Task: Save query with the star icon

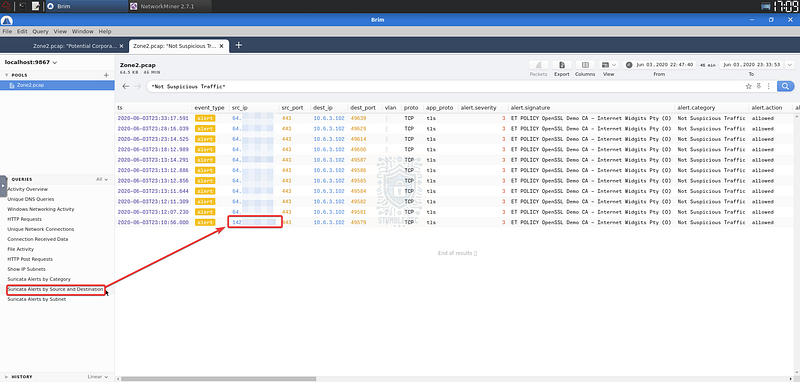Action: [x=748, y=86]
